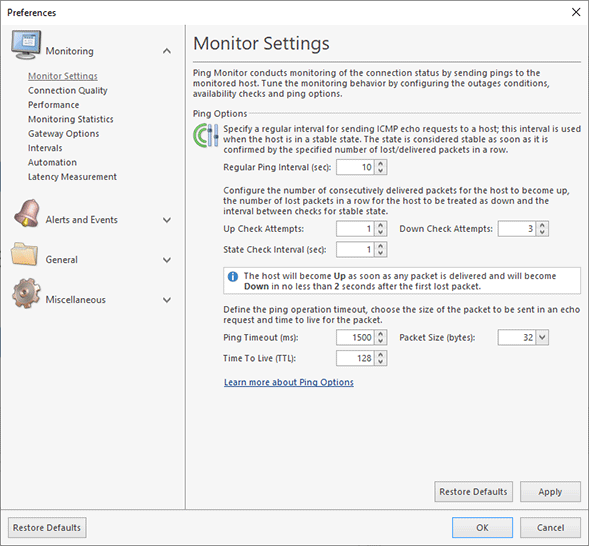Screen dimensions: 589x546
Task: Open the Packet Size dropdown arrow
Action: pos(542,337)
